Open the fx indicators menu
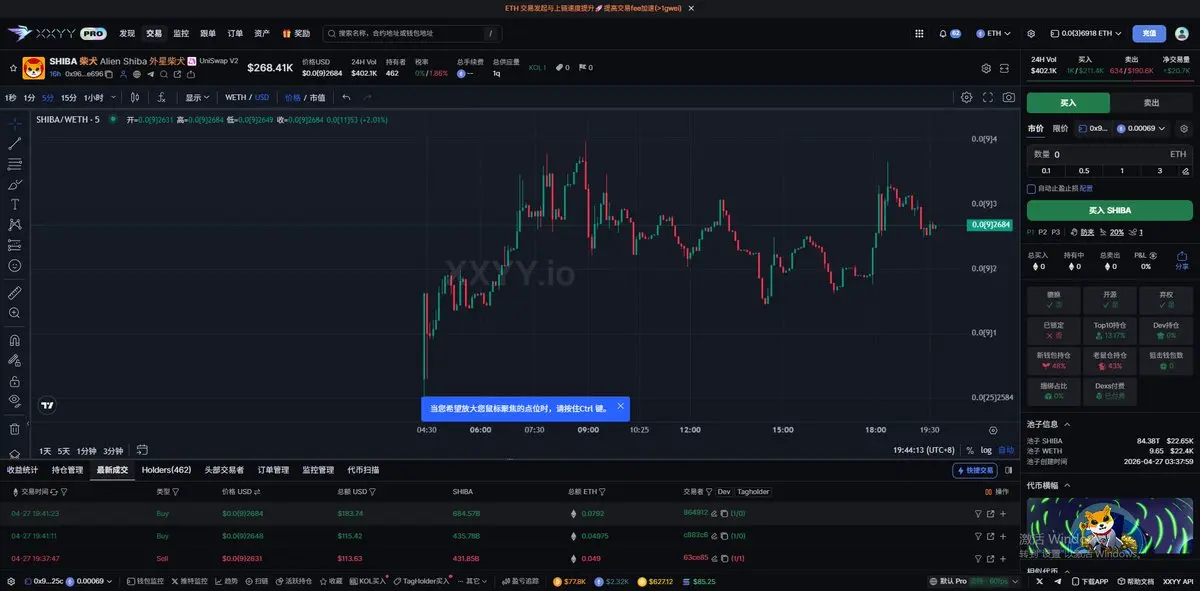 (161, 97)
